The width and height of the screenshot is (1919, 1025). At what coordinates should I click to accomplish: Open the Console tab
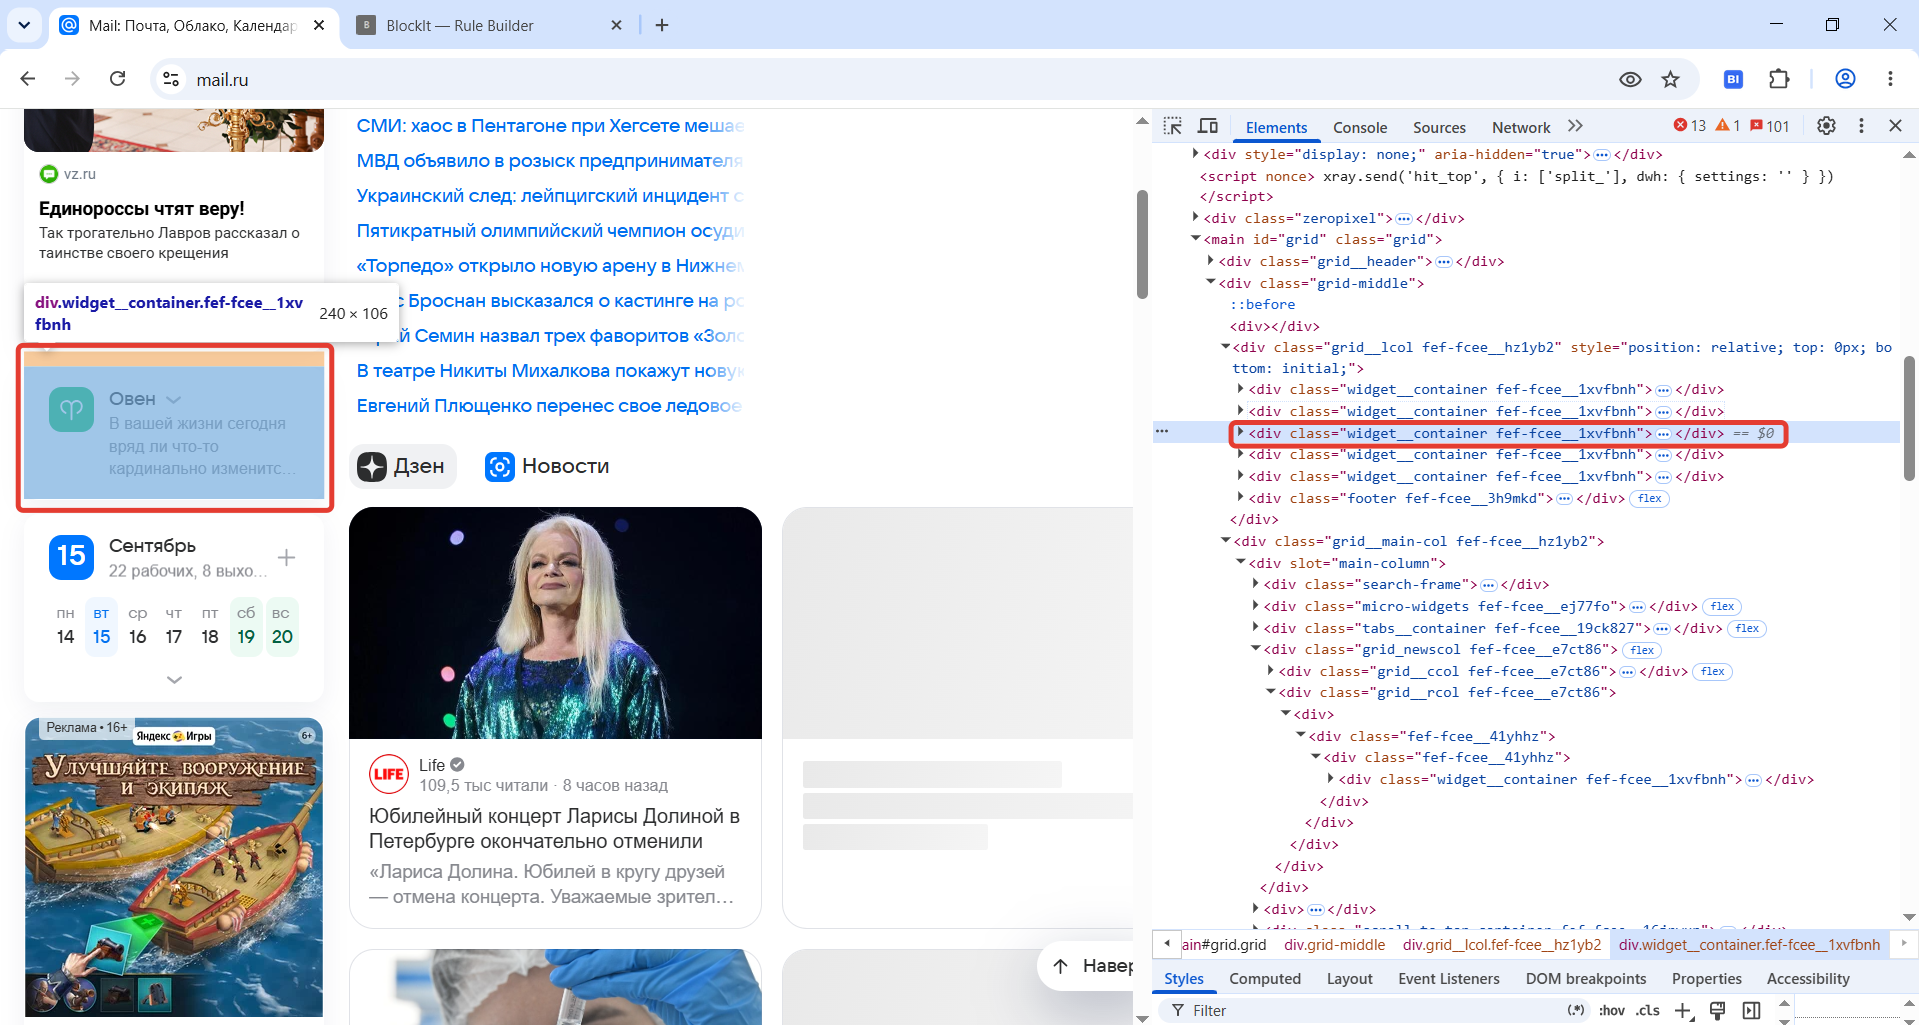coord(1360,127)
